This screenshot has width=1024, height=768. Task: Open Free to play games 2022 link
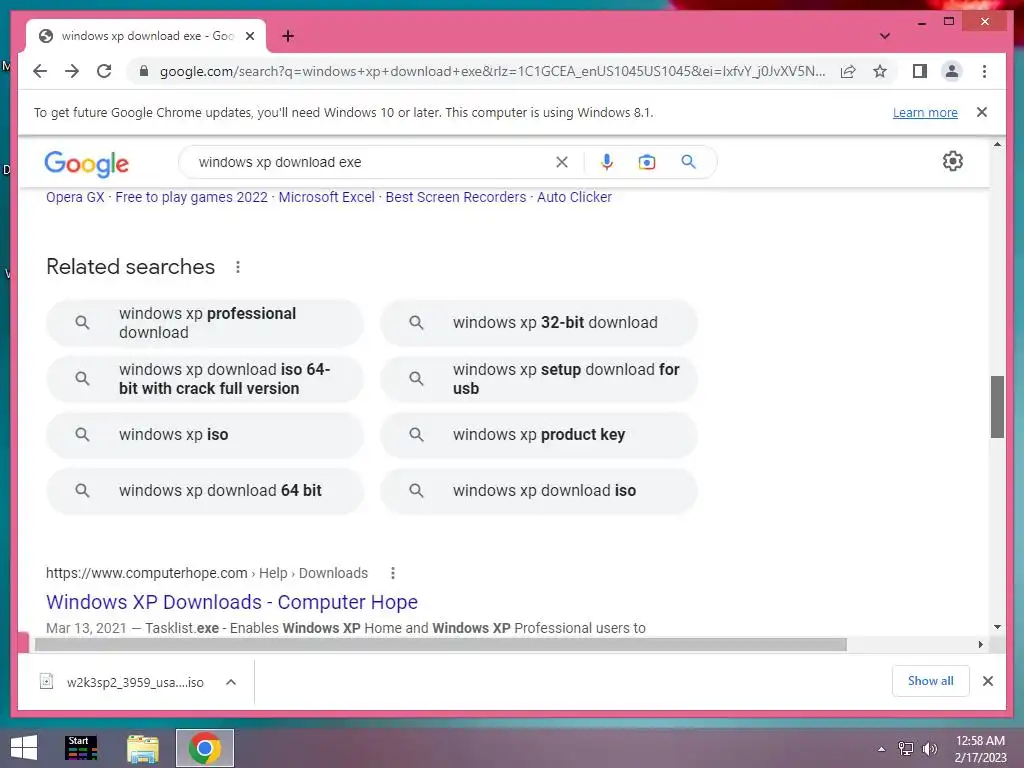pos(191,197)
